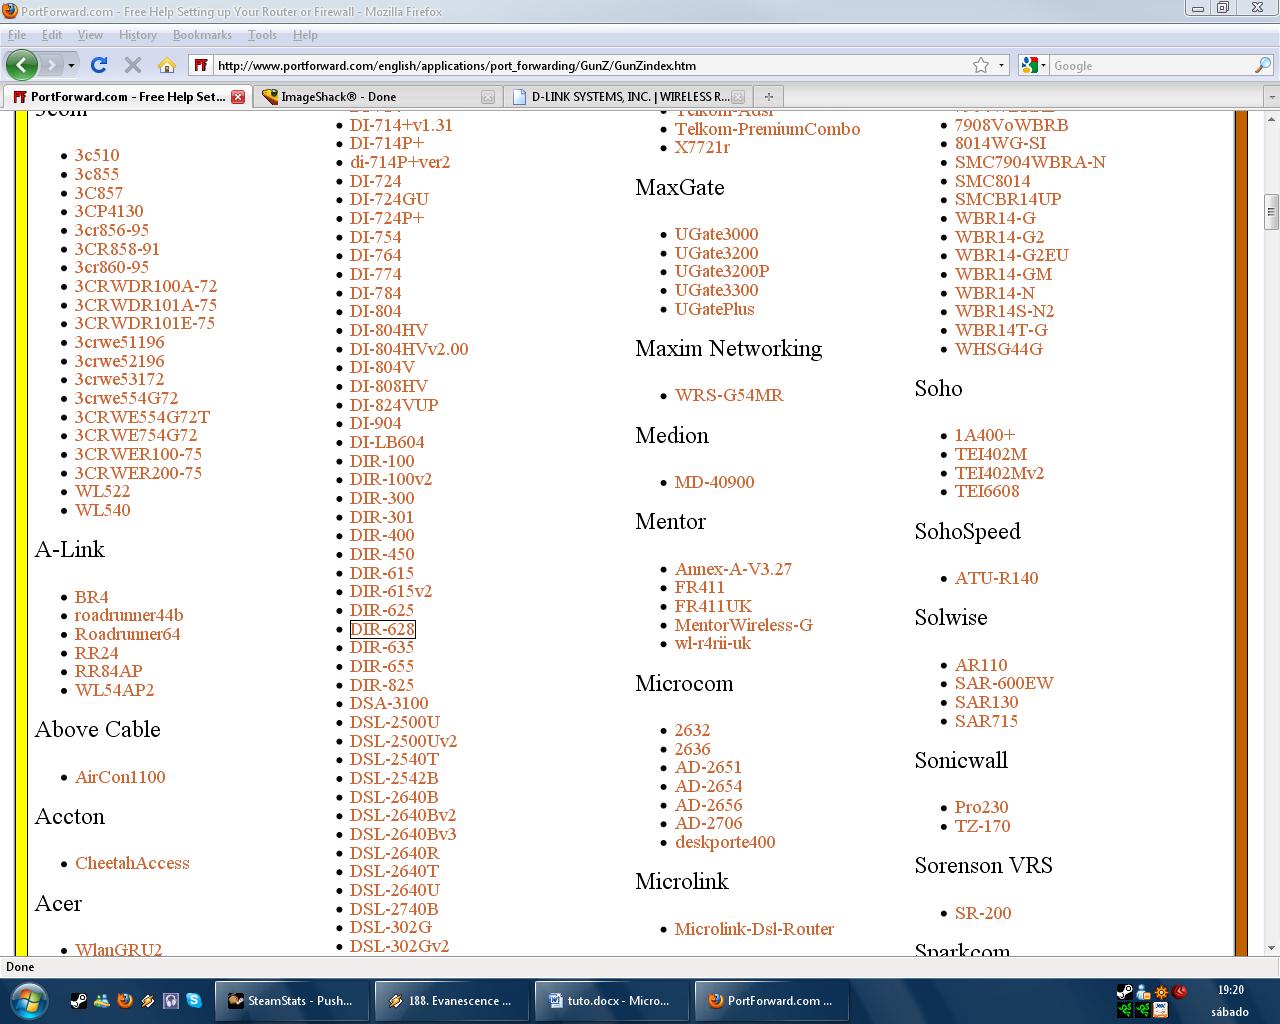Open a new tab with plus button
The width and height of the screenshot is (1280, 1024).
click(x=768, y=97)
